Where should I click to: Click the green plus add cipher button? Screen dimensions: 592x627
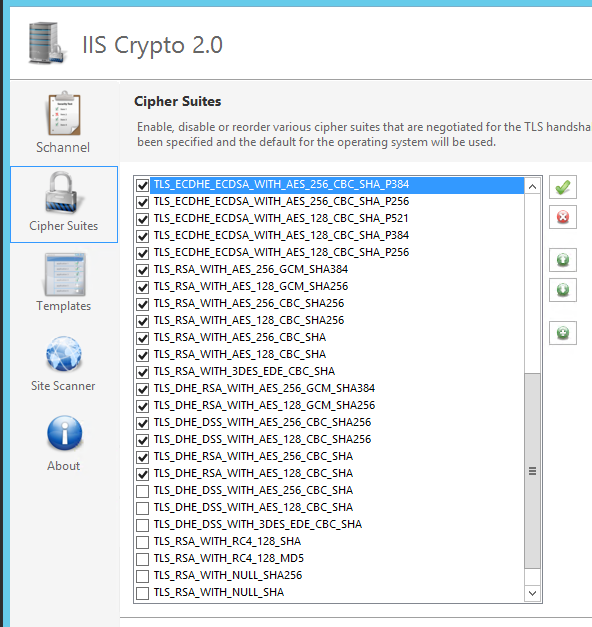[x=563, y=333]
